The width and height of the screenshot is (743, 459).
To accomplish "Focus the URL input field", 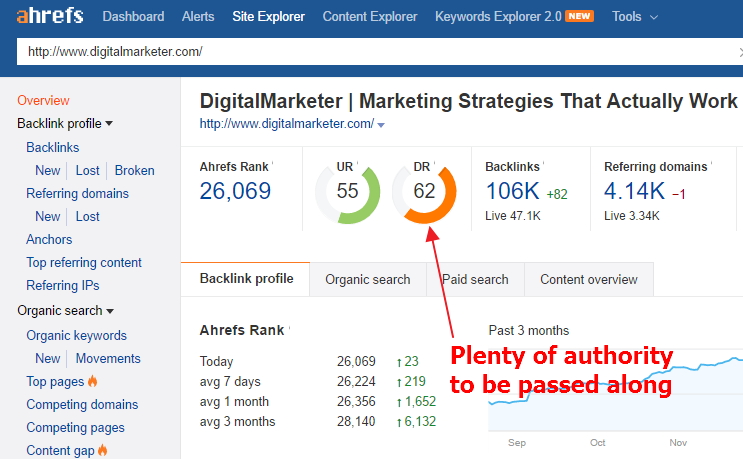I will [x=379, y=51].
